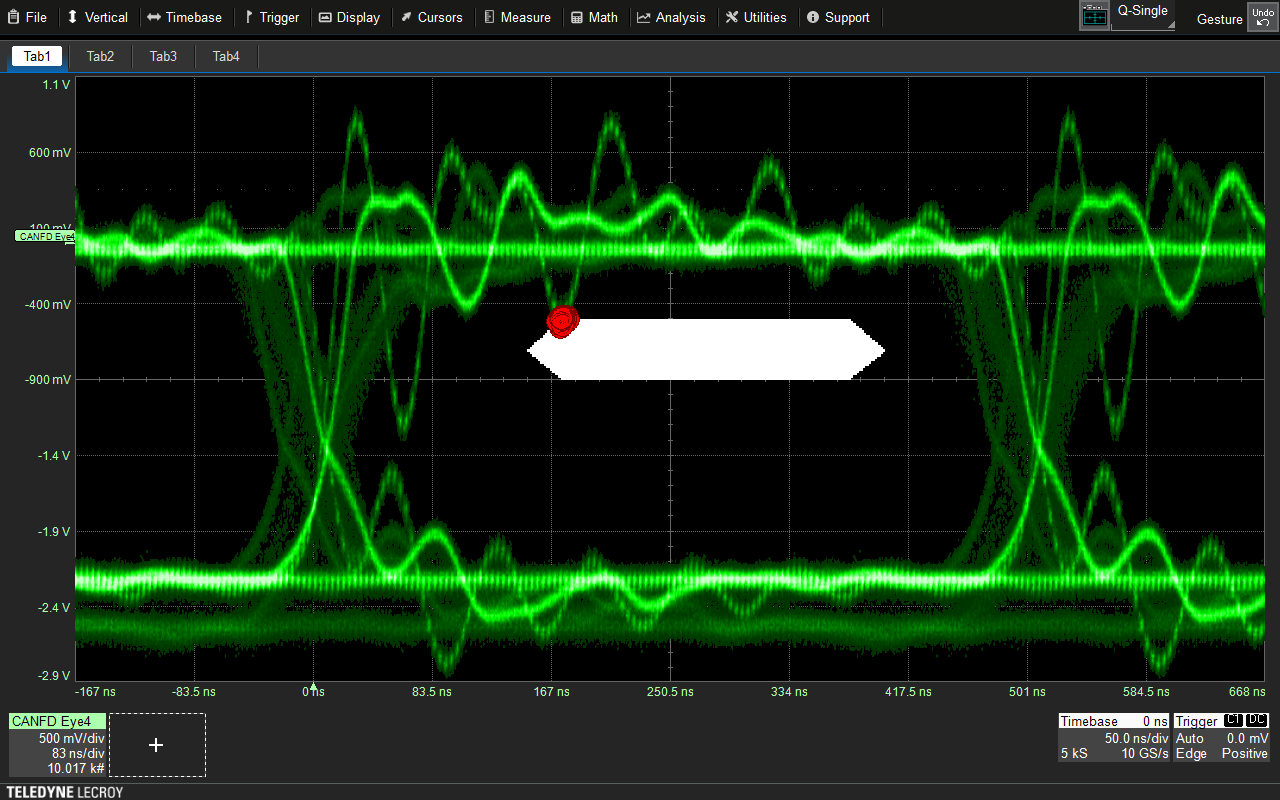Screen dimensions: 1280x800
Task: Open the Cursors menu
Action: [432, 17]
